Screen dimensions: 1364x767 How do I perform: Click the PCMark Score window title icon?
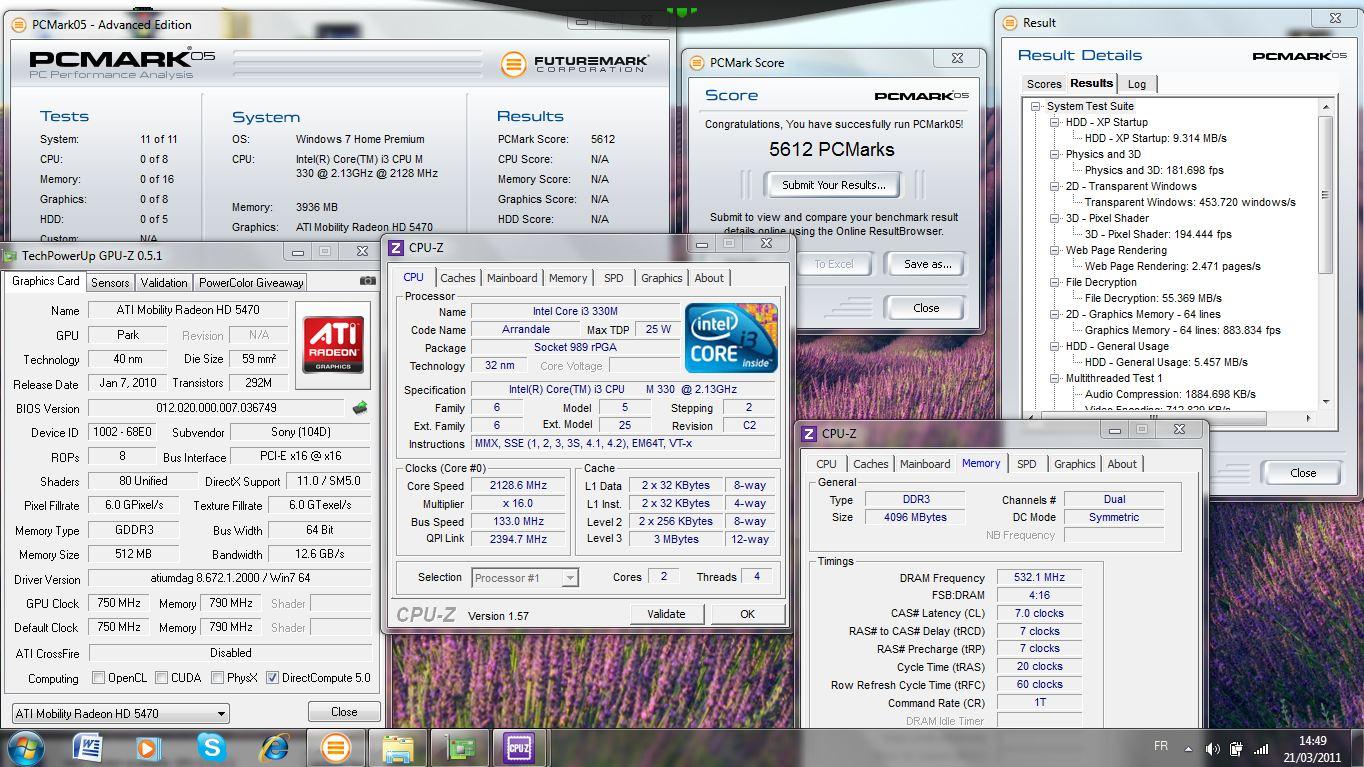[696, 62]
